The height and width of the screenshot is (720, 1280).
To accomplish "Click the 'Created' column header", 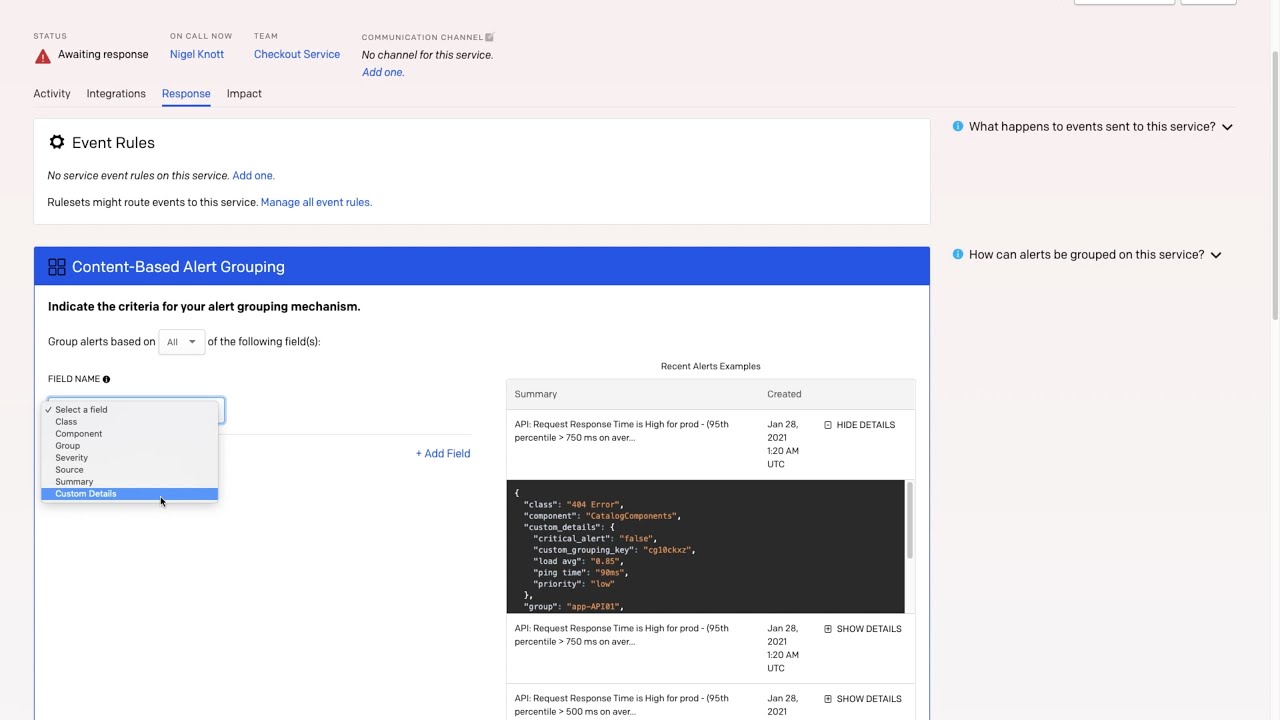I will pyautogui.click(x=784, y=394).
